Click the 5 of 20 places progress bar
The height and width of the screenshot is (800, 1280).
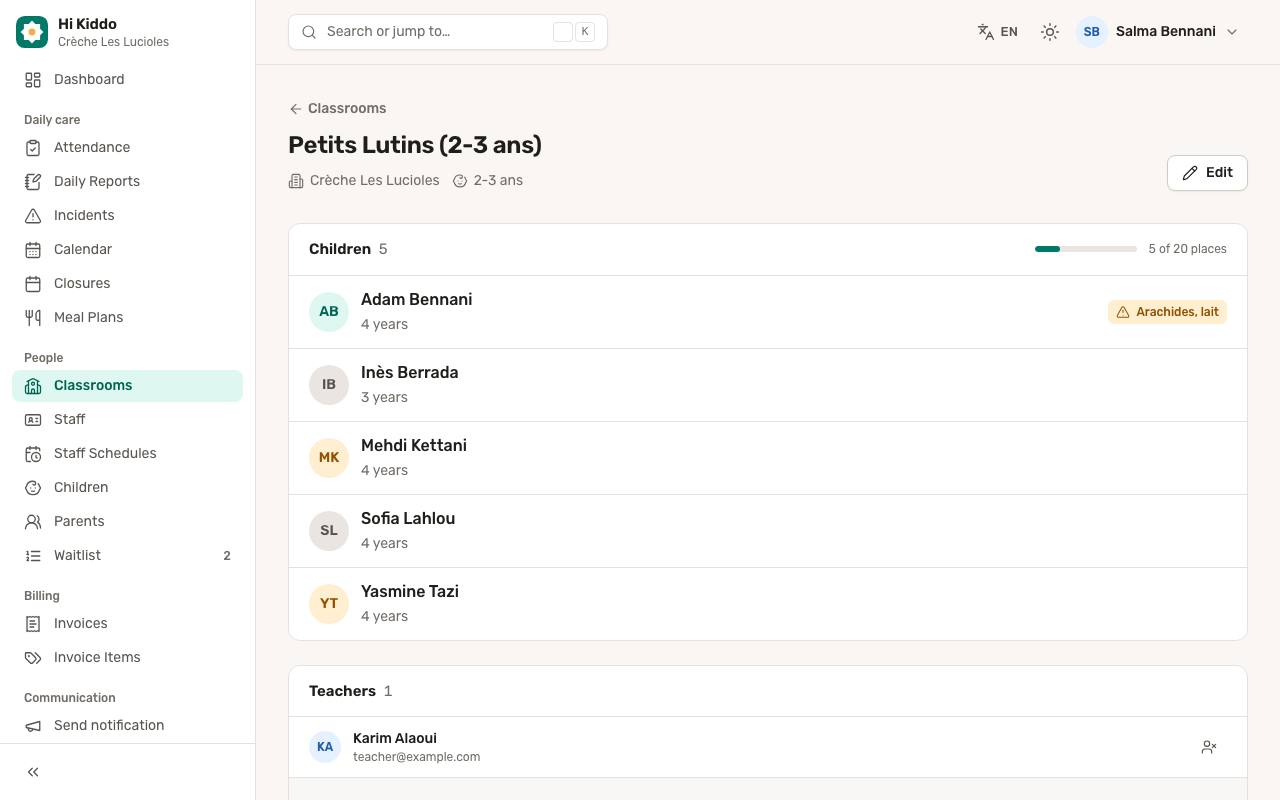click(1086, 249)
